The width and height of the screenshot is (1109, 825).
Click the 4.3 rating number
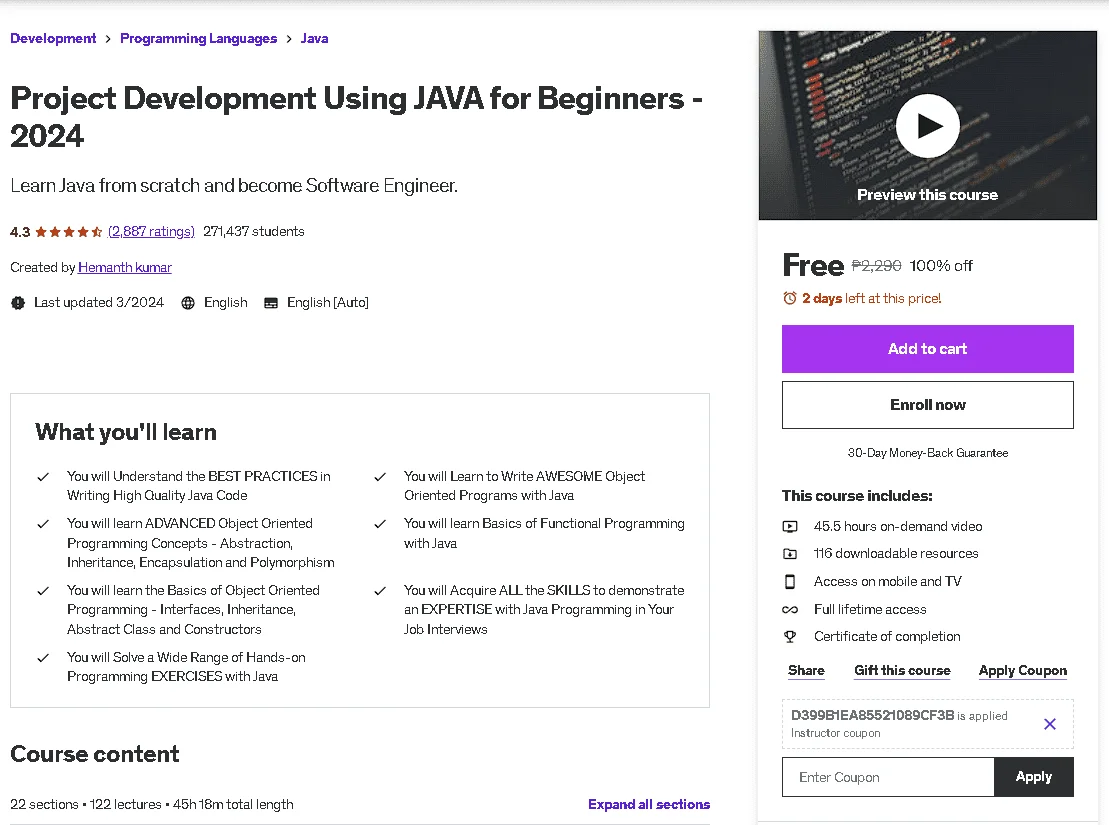tap(20, 232)
